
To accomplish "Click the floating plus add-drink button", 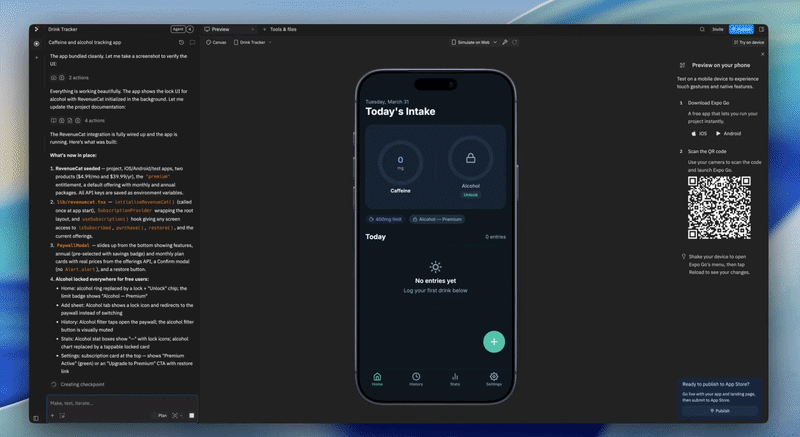I will [494, 341].
